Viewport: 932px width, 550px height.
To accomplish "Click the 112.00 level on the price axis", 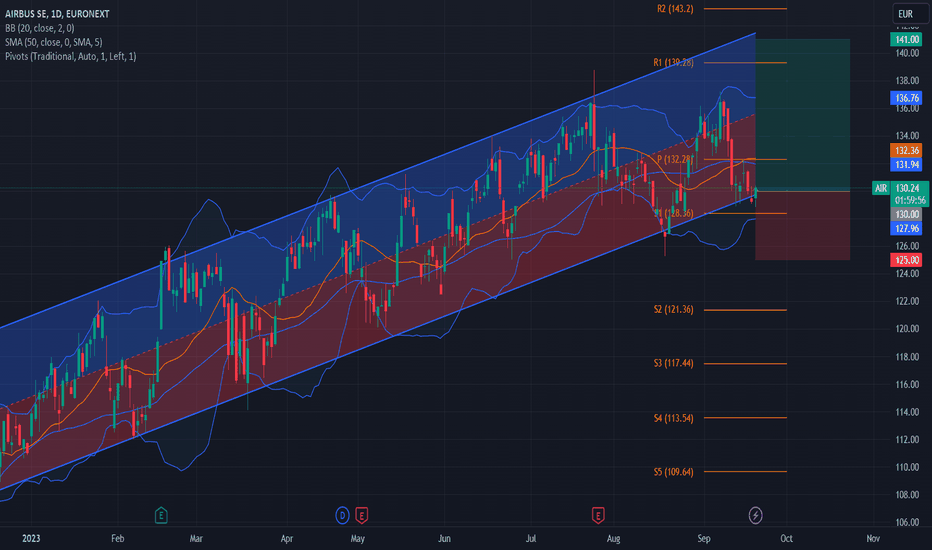I will (908, 439).
